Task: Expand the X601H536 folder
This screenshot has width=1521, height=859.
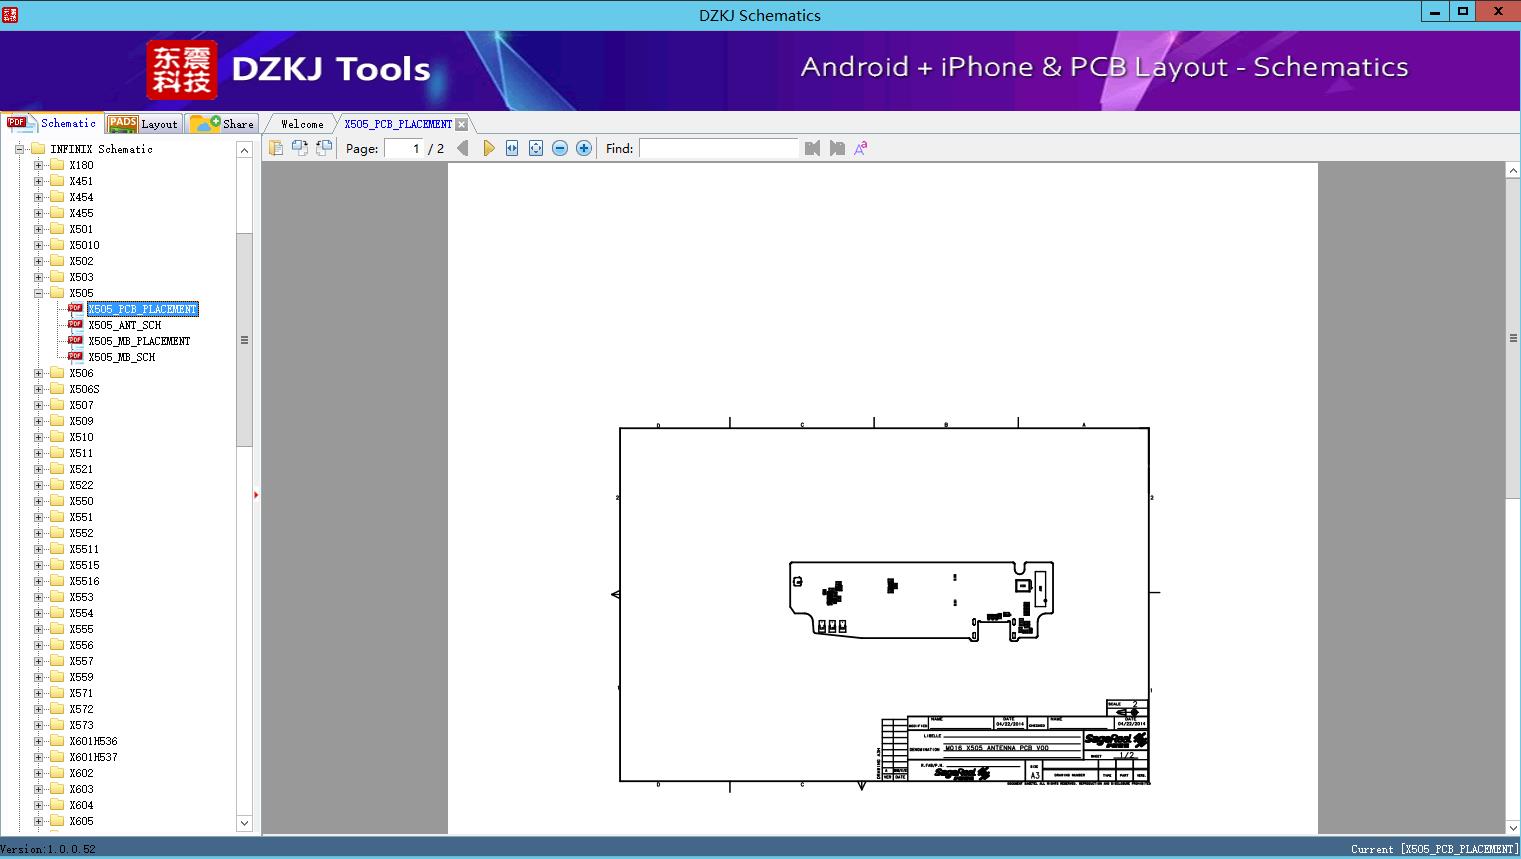Action: pyautogui.click(x=38, y=741)
